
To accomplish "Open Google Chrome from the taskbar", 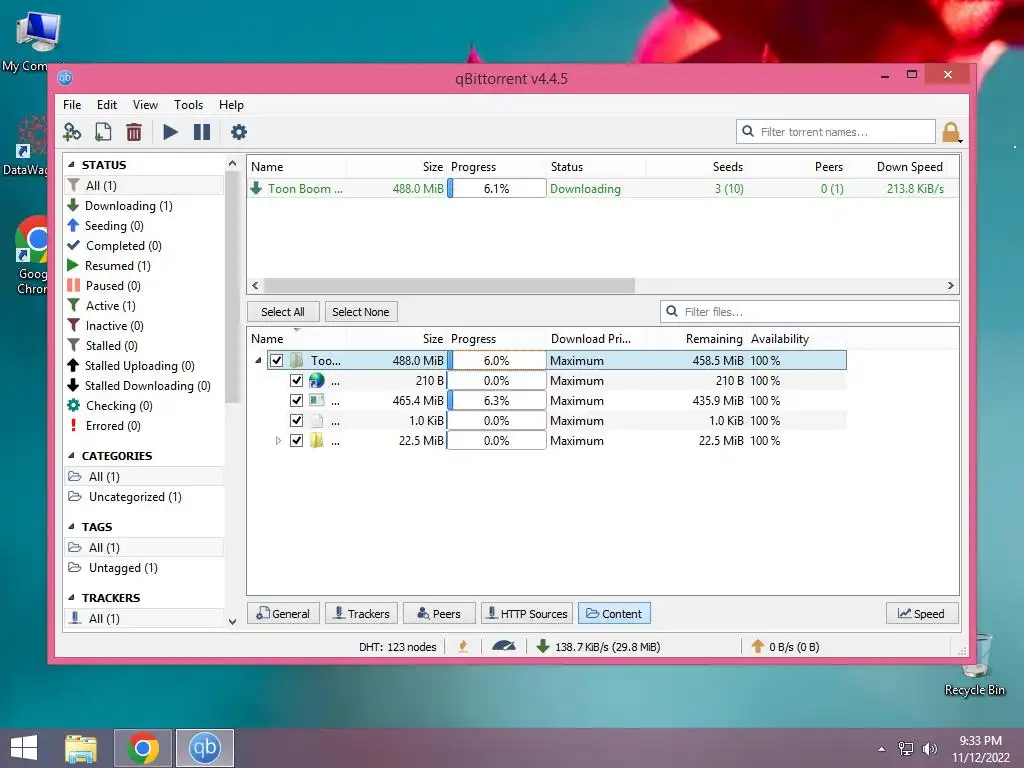I will coord(143,748).
